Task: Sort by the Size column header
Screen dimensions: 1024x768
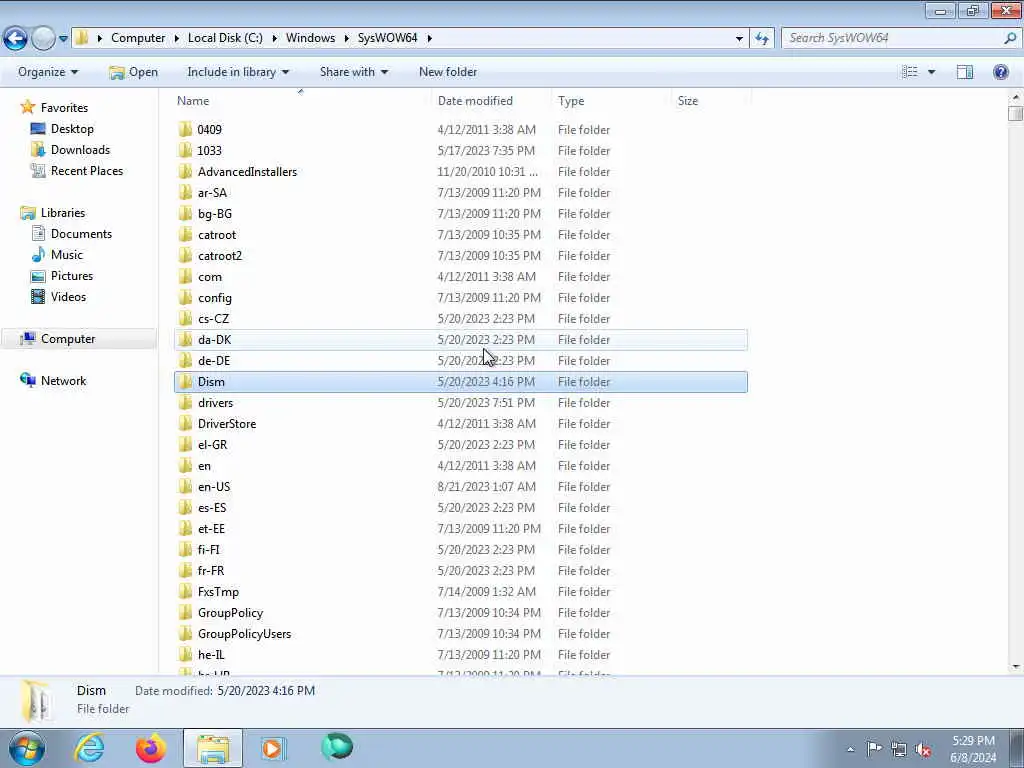Action: pos(688,101)
